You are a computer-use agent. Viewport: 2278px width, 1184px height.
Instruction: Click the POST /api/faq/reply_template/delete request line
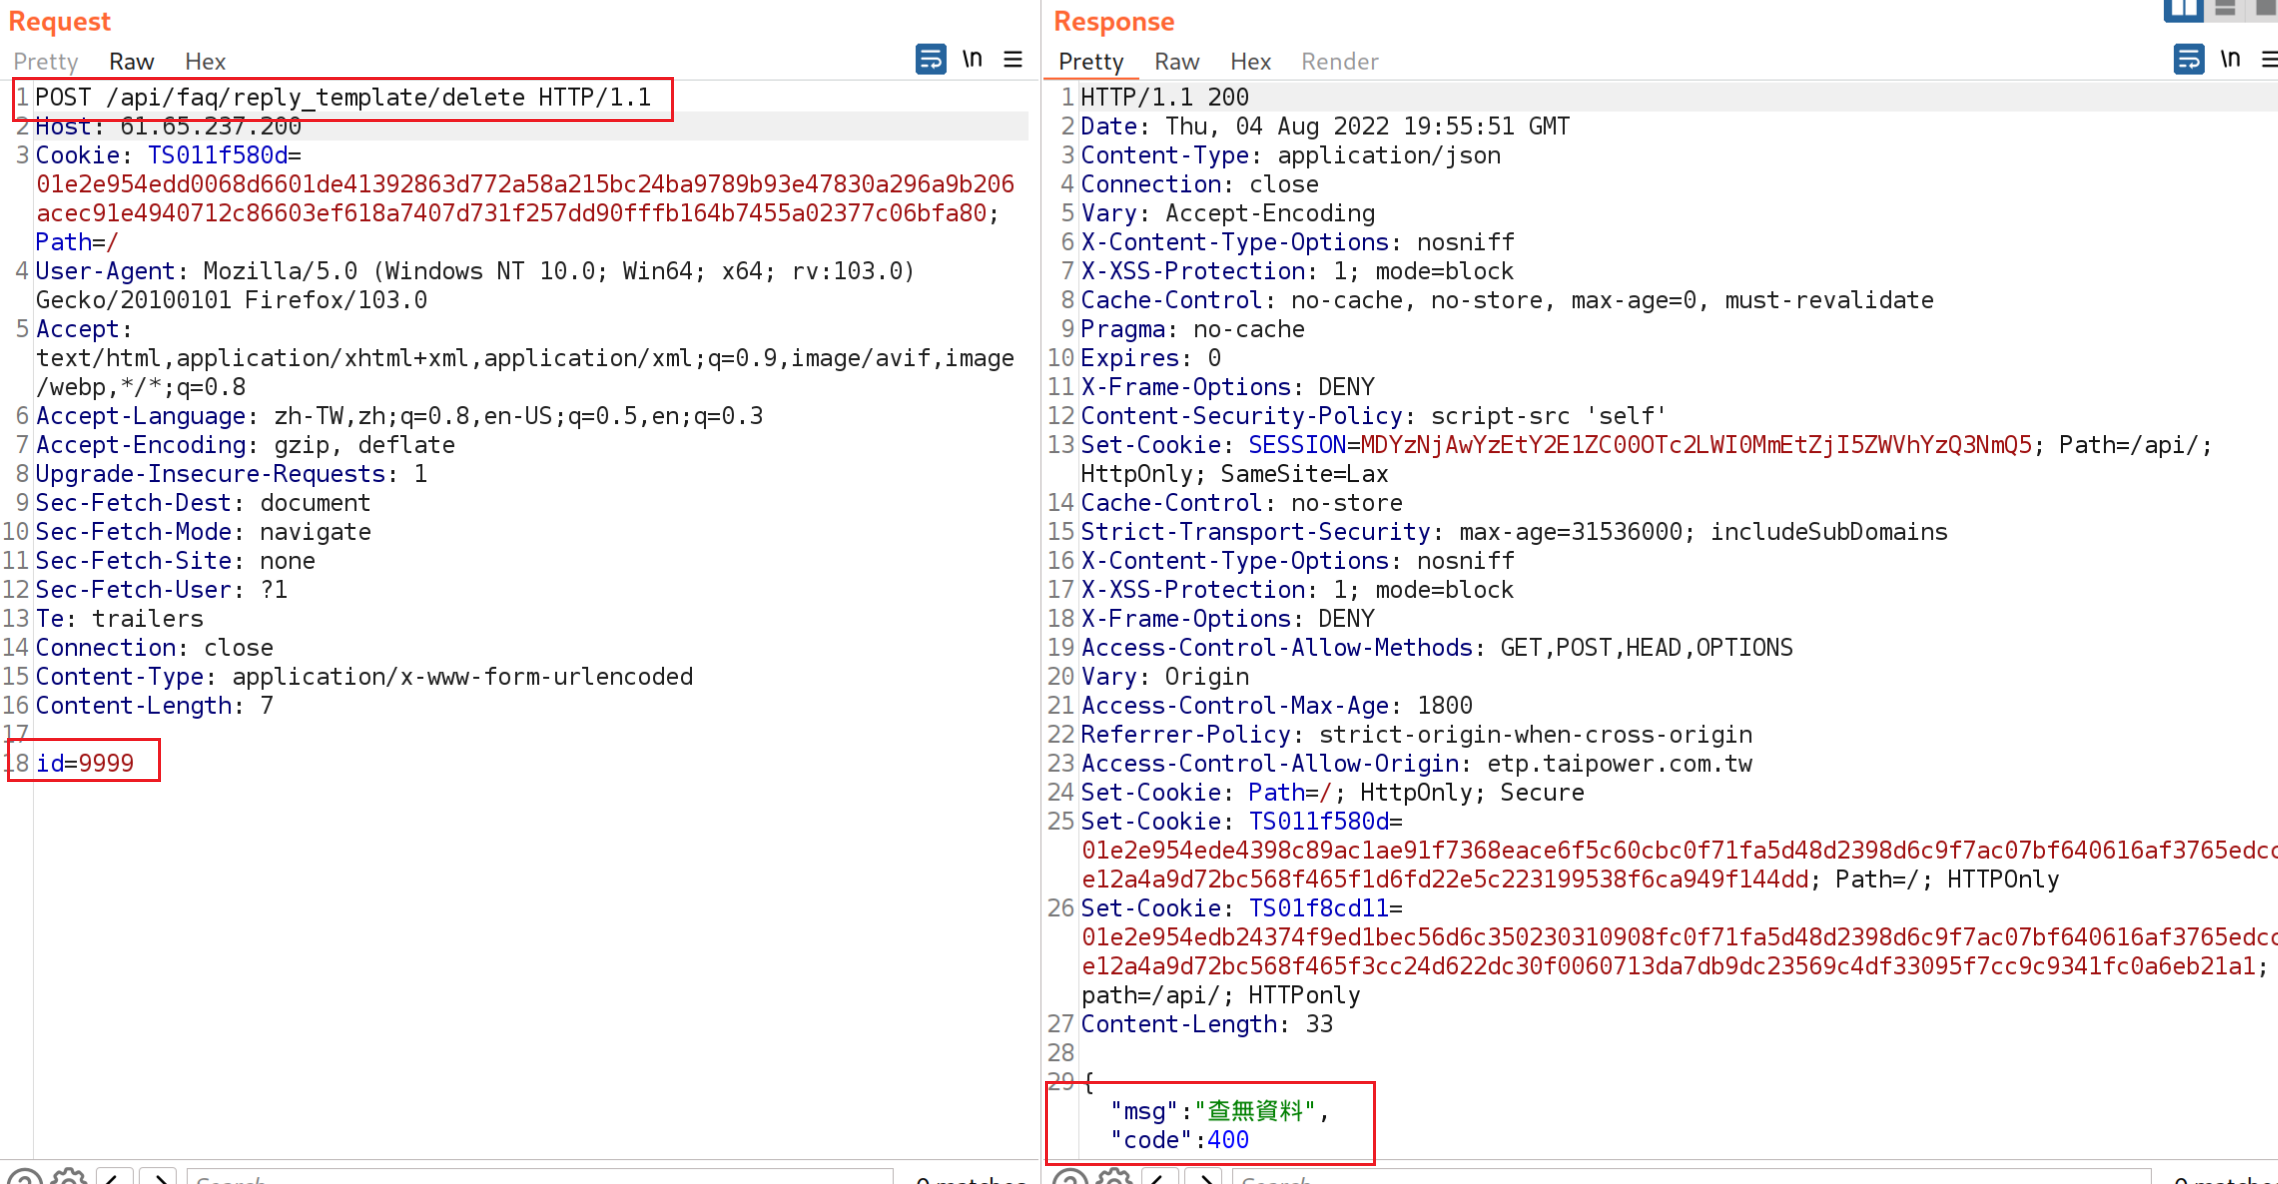tap(343, 97)
